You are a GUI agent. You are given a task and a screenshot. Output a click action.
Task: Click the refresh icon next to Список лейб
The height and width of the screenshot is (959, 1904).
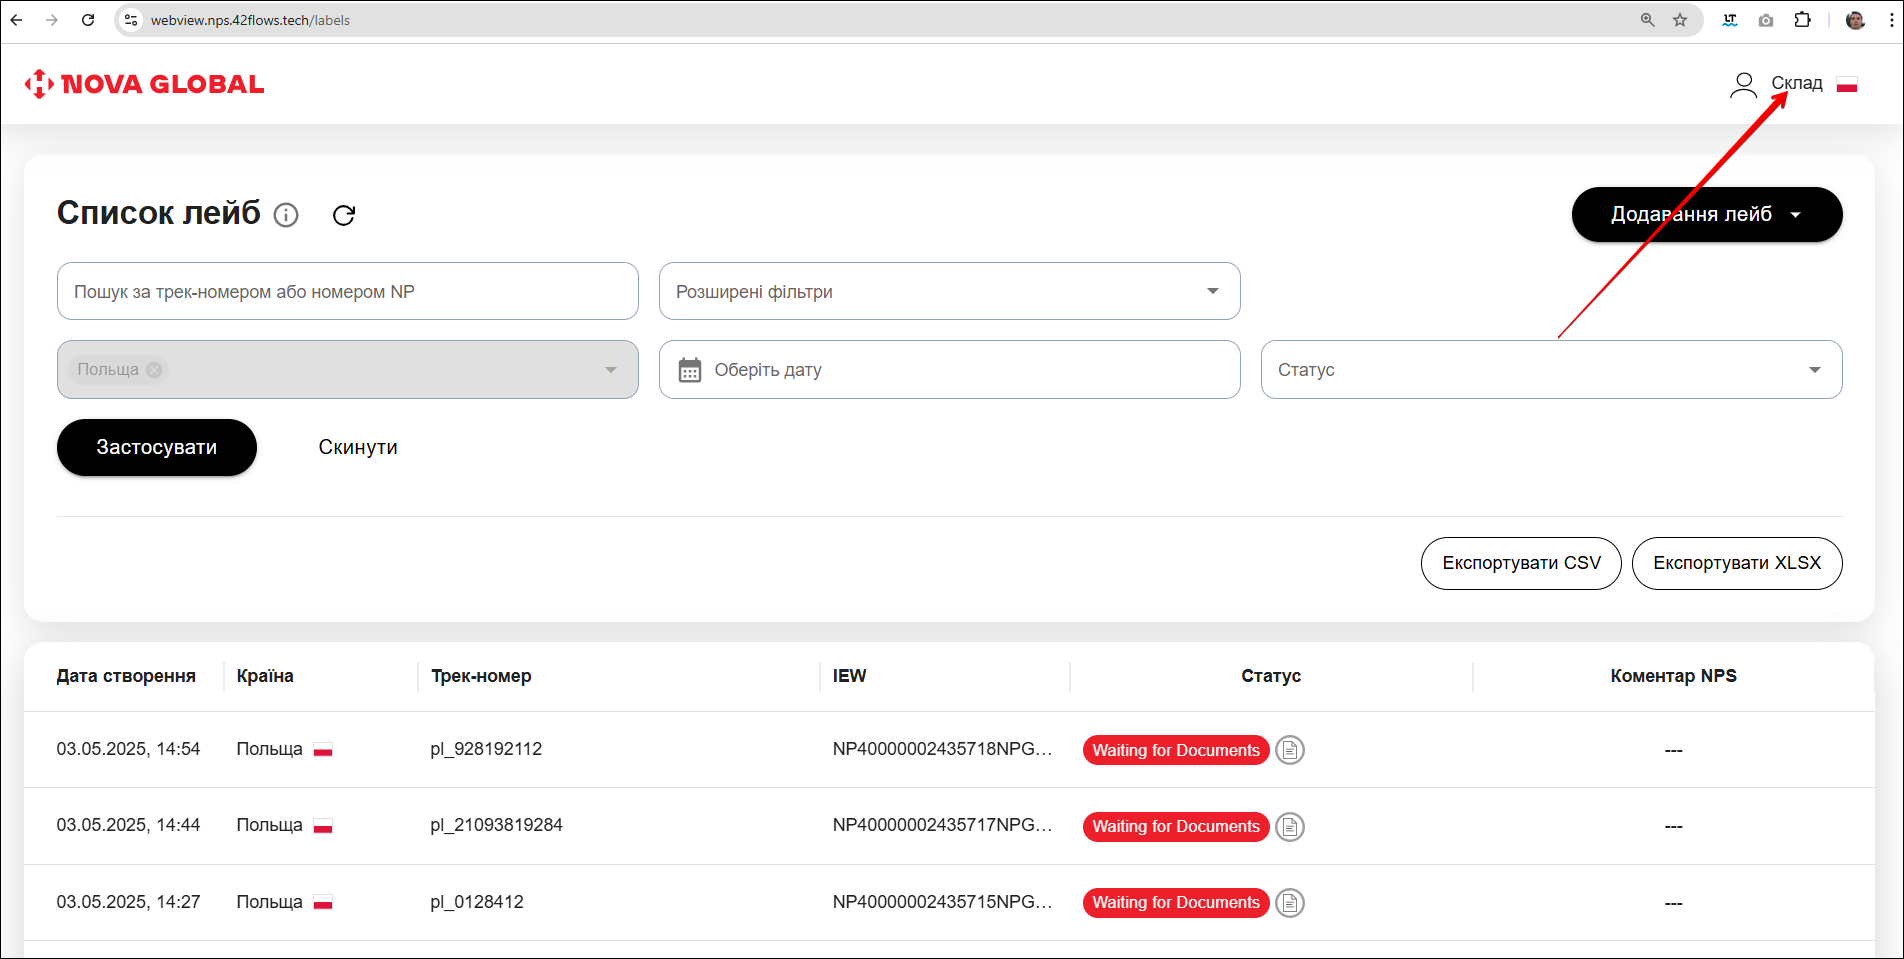(344, 215)
